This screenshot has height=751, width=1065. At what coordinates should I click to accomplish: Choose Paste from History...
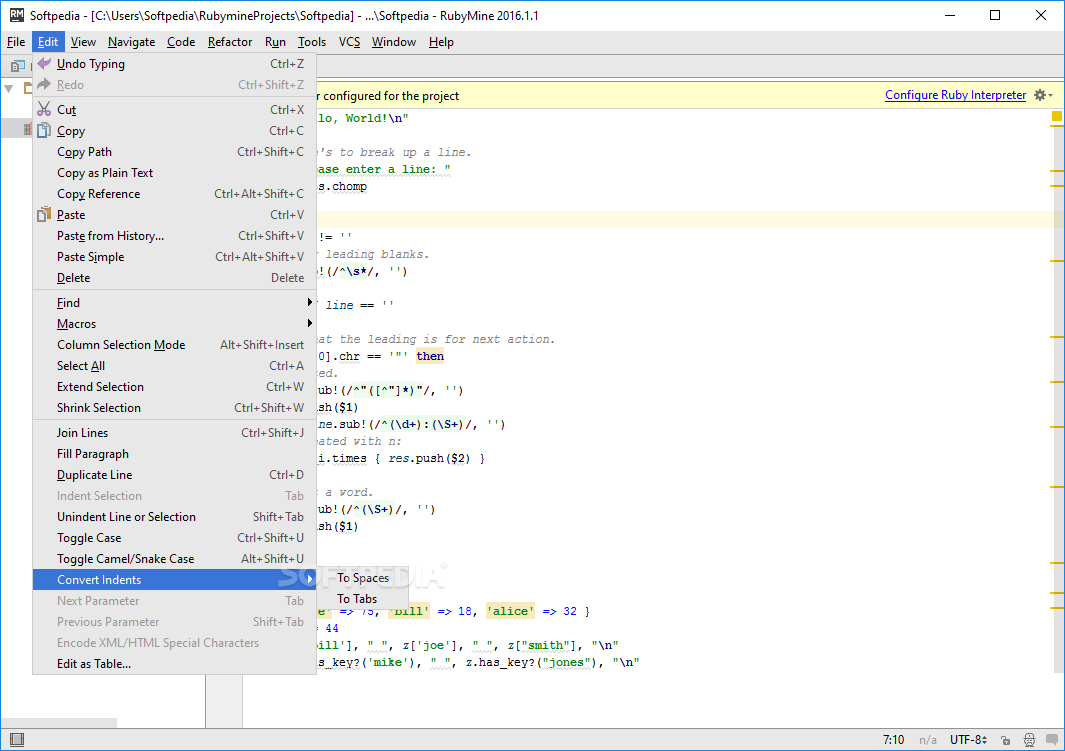(174, 236)
